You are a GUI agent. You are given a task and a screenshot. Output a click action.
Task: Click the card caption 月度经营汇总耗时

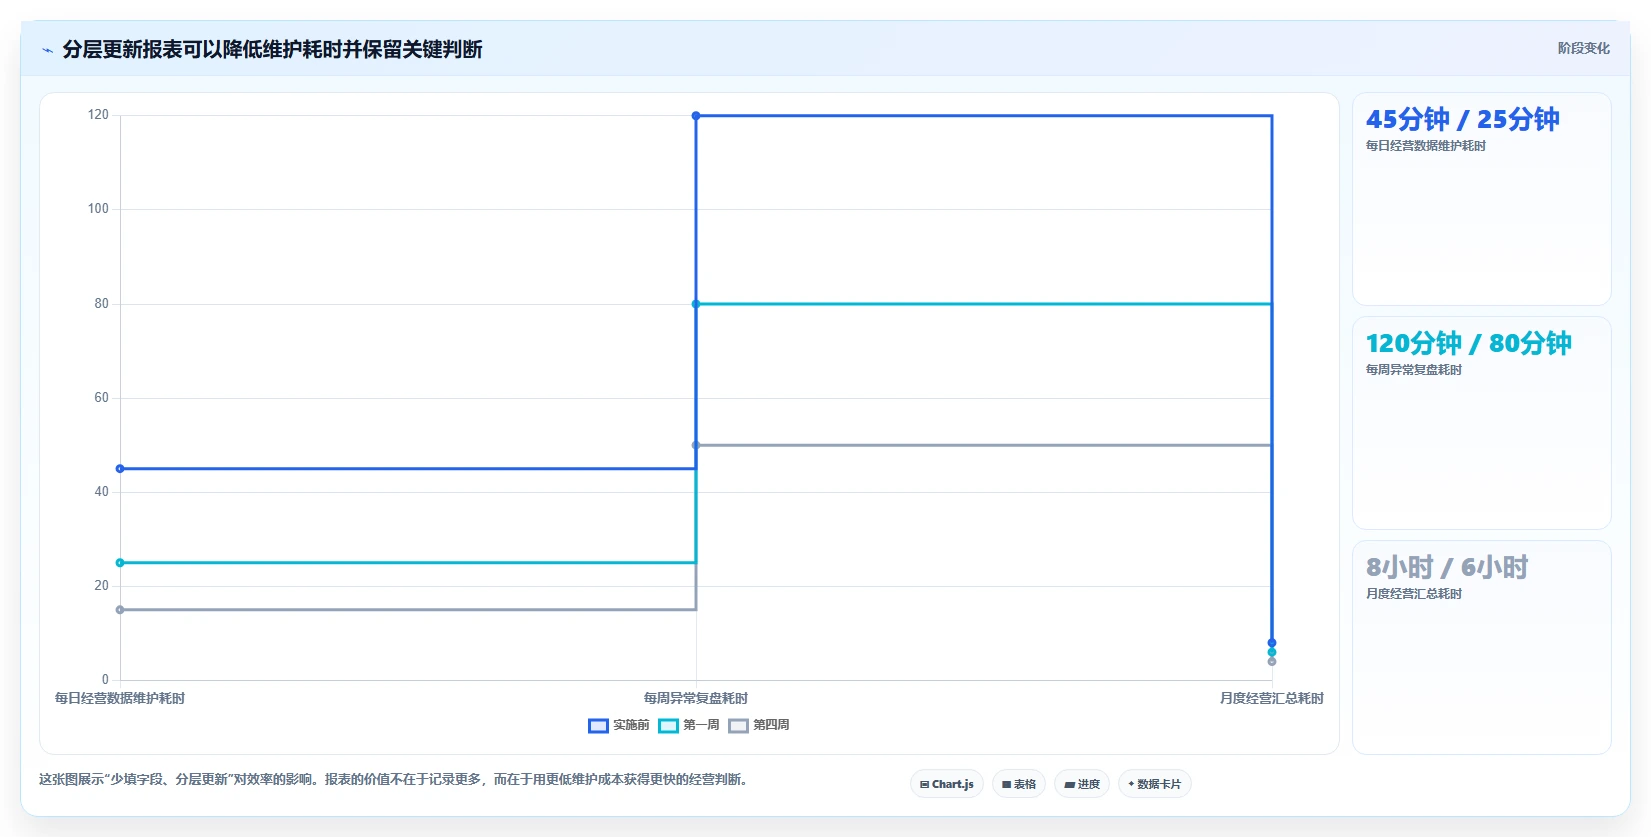[1414, 594]
